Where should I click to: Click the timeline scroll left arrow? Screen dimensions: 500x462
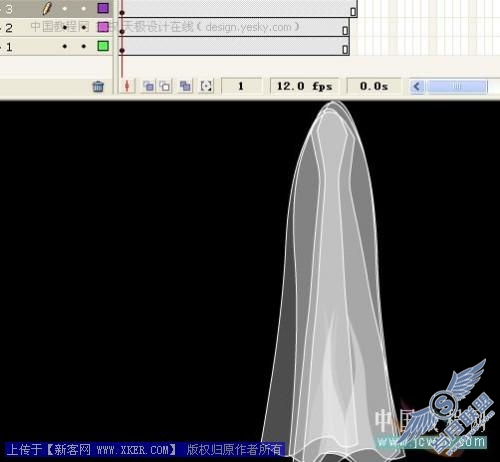(x=417, y=87)
